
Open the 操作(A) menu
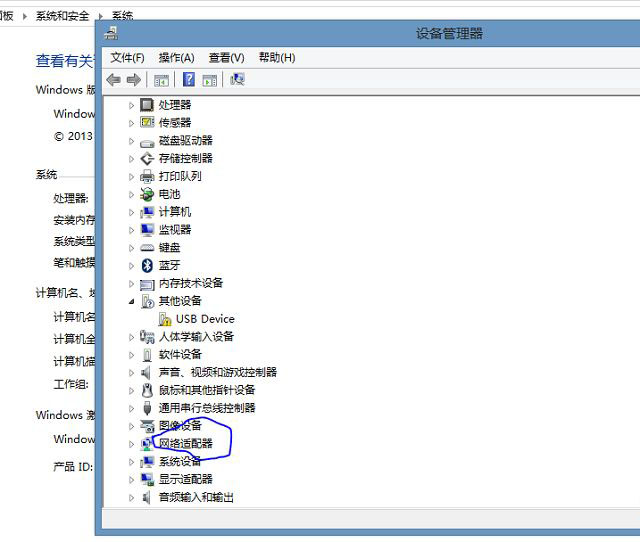pyautogui.click(x=176, y=58)
